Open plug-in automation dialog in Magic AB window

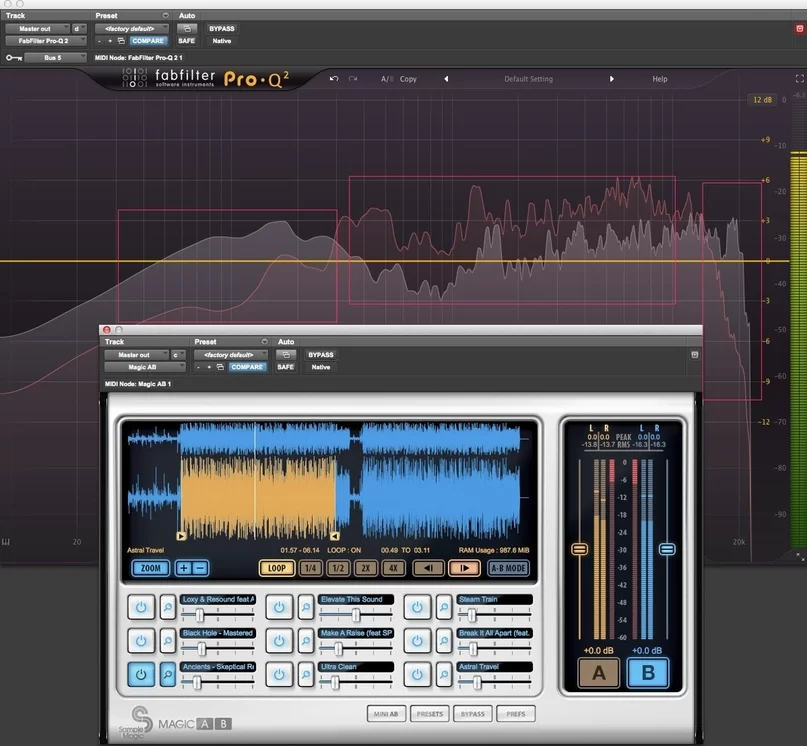pos(286,355)
